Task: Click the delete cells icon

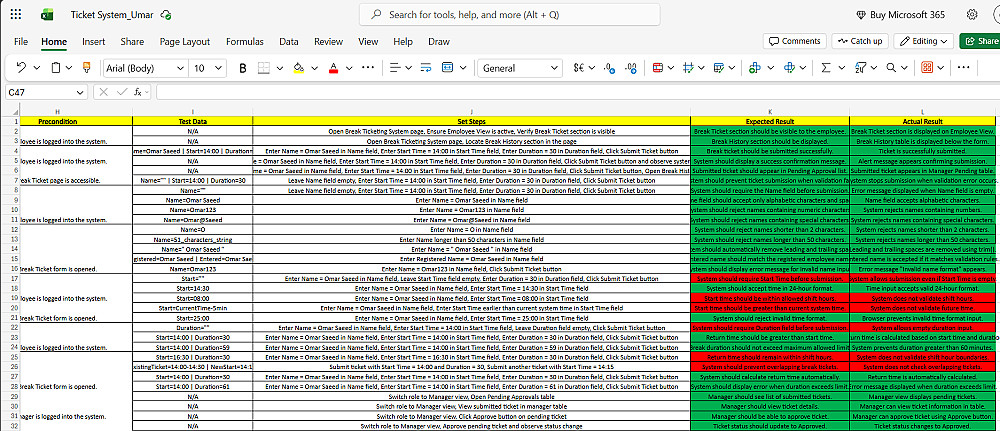Action: (790, 68)
